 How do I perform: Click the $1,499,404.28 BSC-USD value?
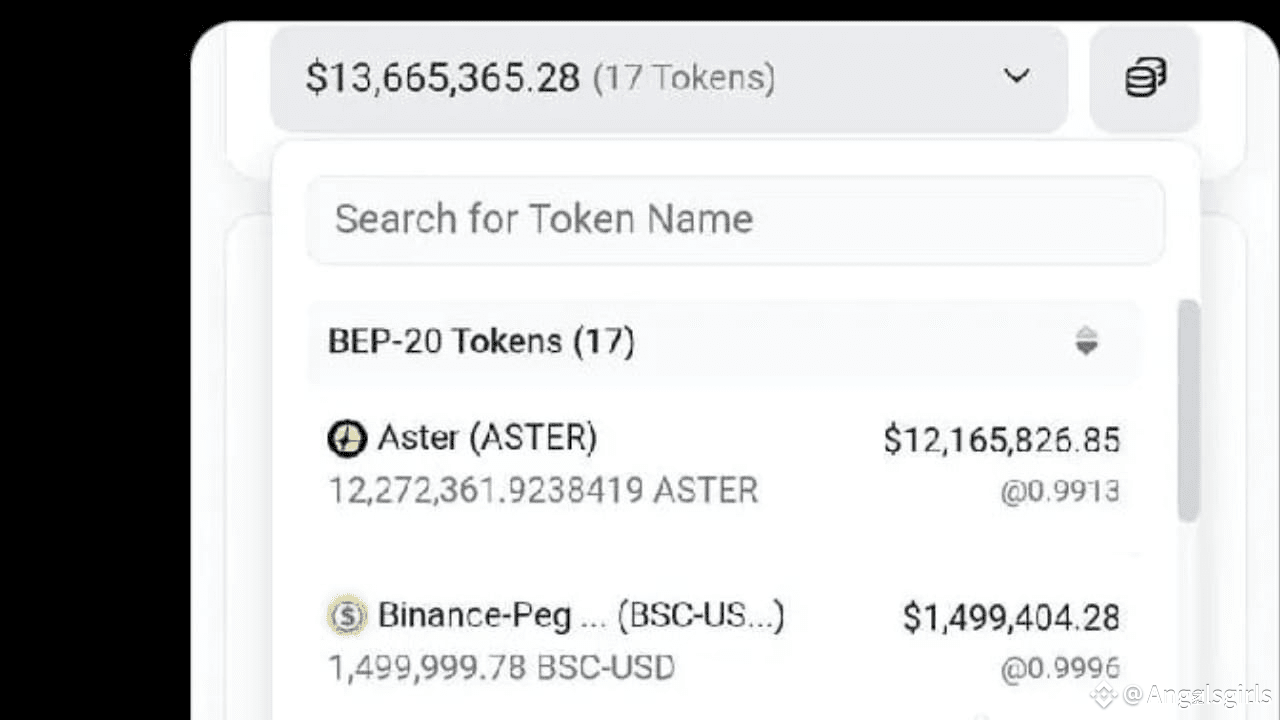[1011, 617]
